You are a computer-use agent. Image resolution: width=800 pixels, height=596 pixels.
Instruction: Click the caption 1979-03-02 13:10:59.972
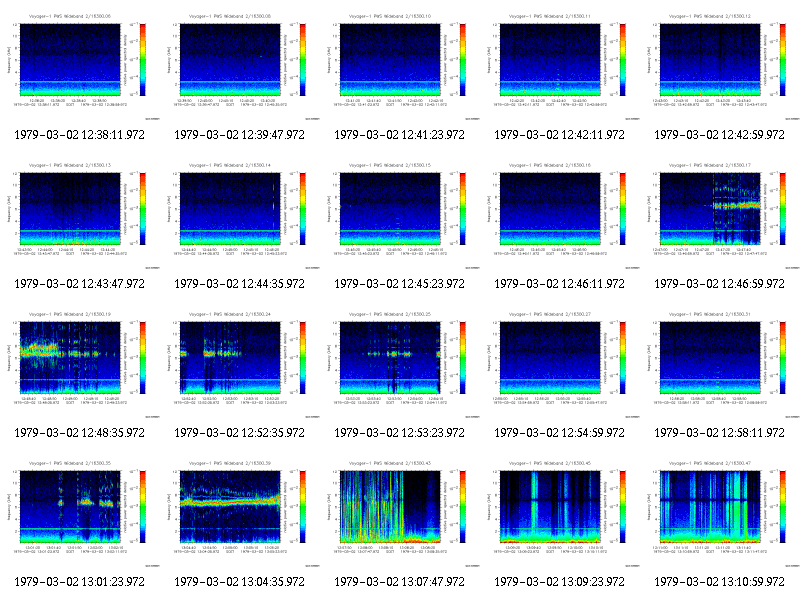click(719, 582)
